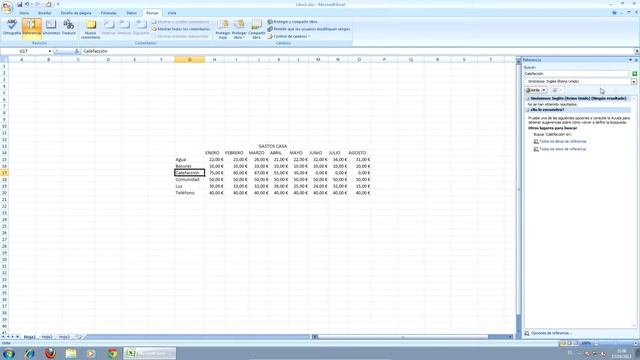Open Google Chrome from the taskbar

coord(112,353)
